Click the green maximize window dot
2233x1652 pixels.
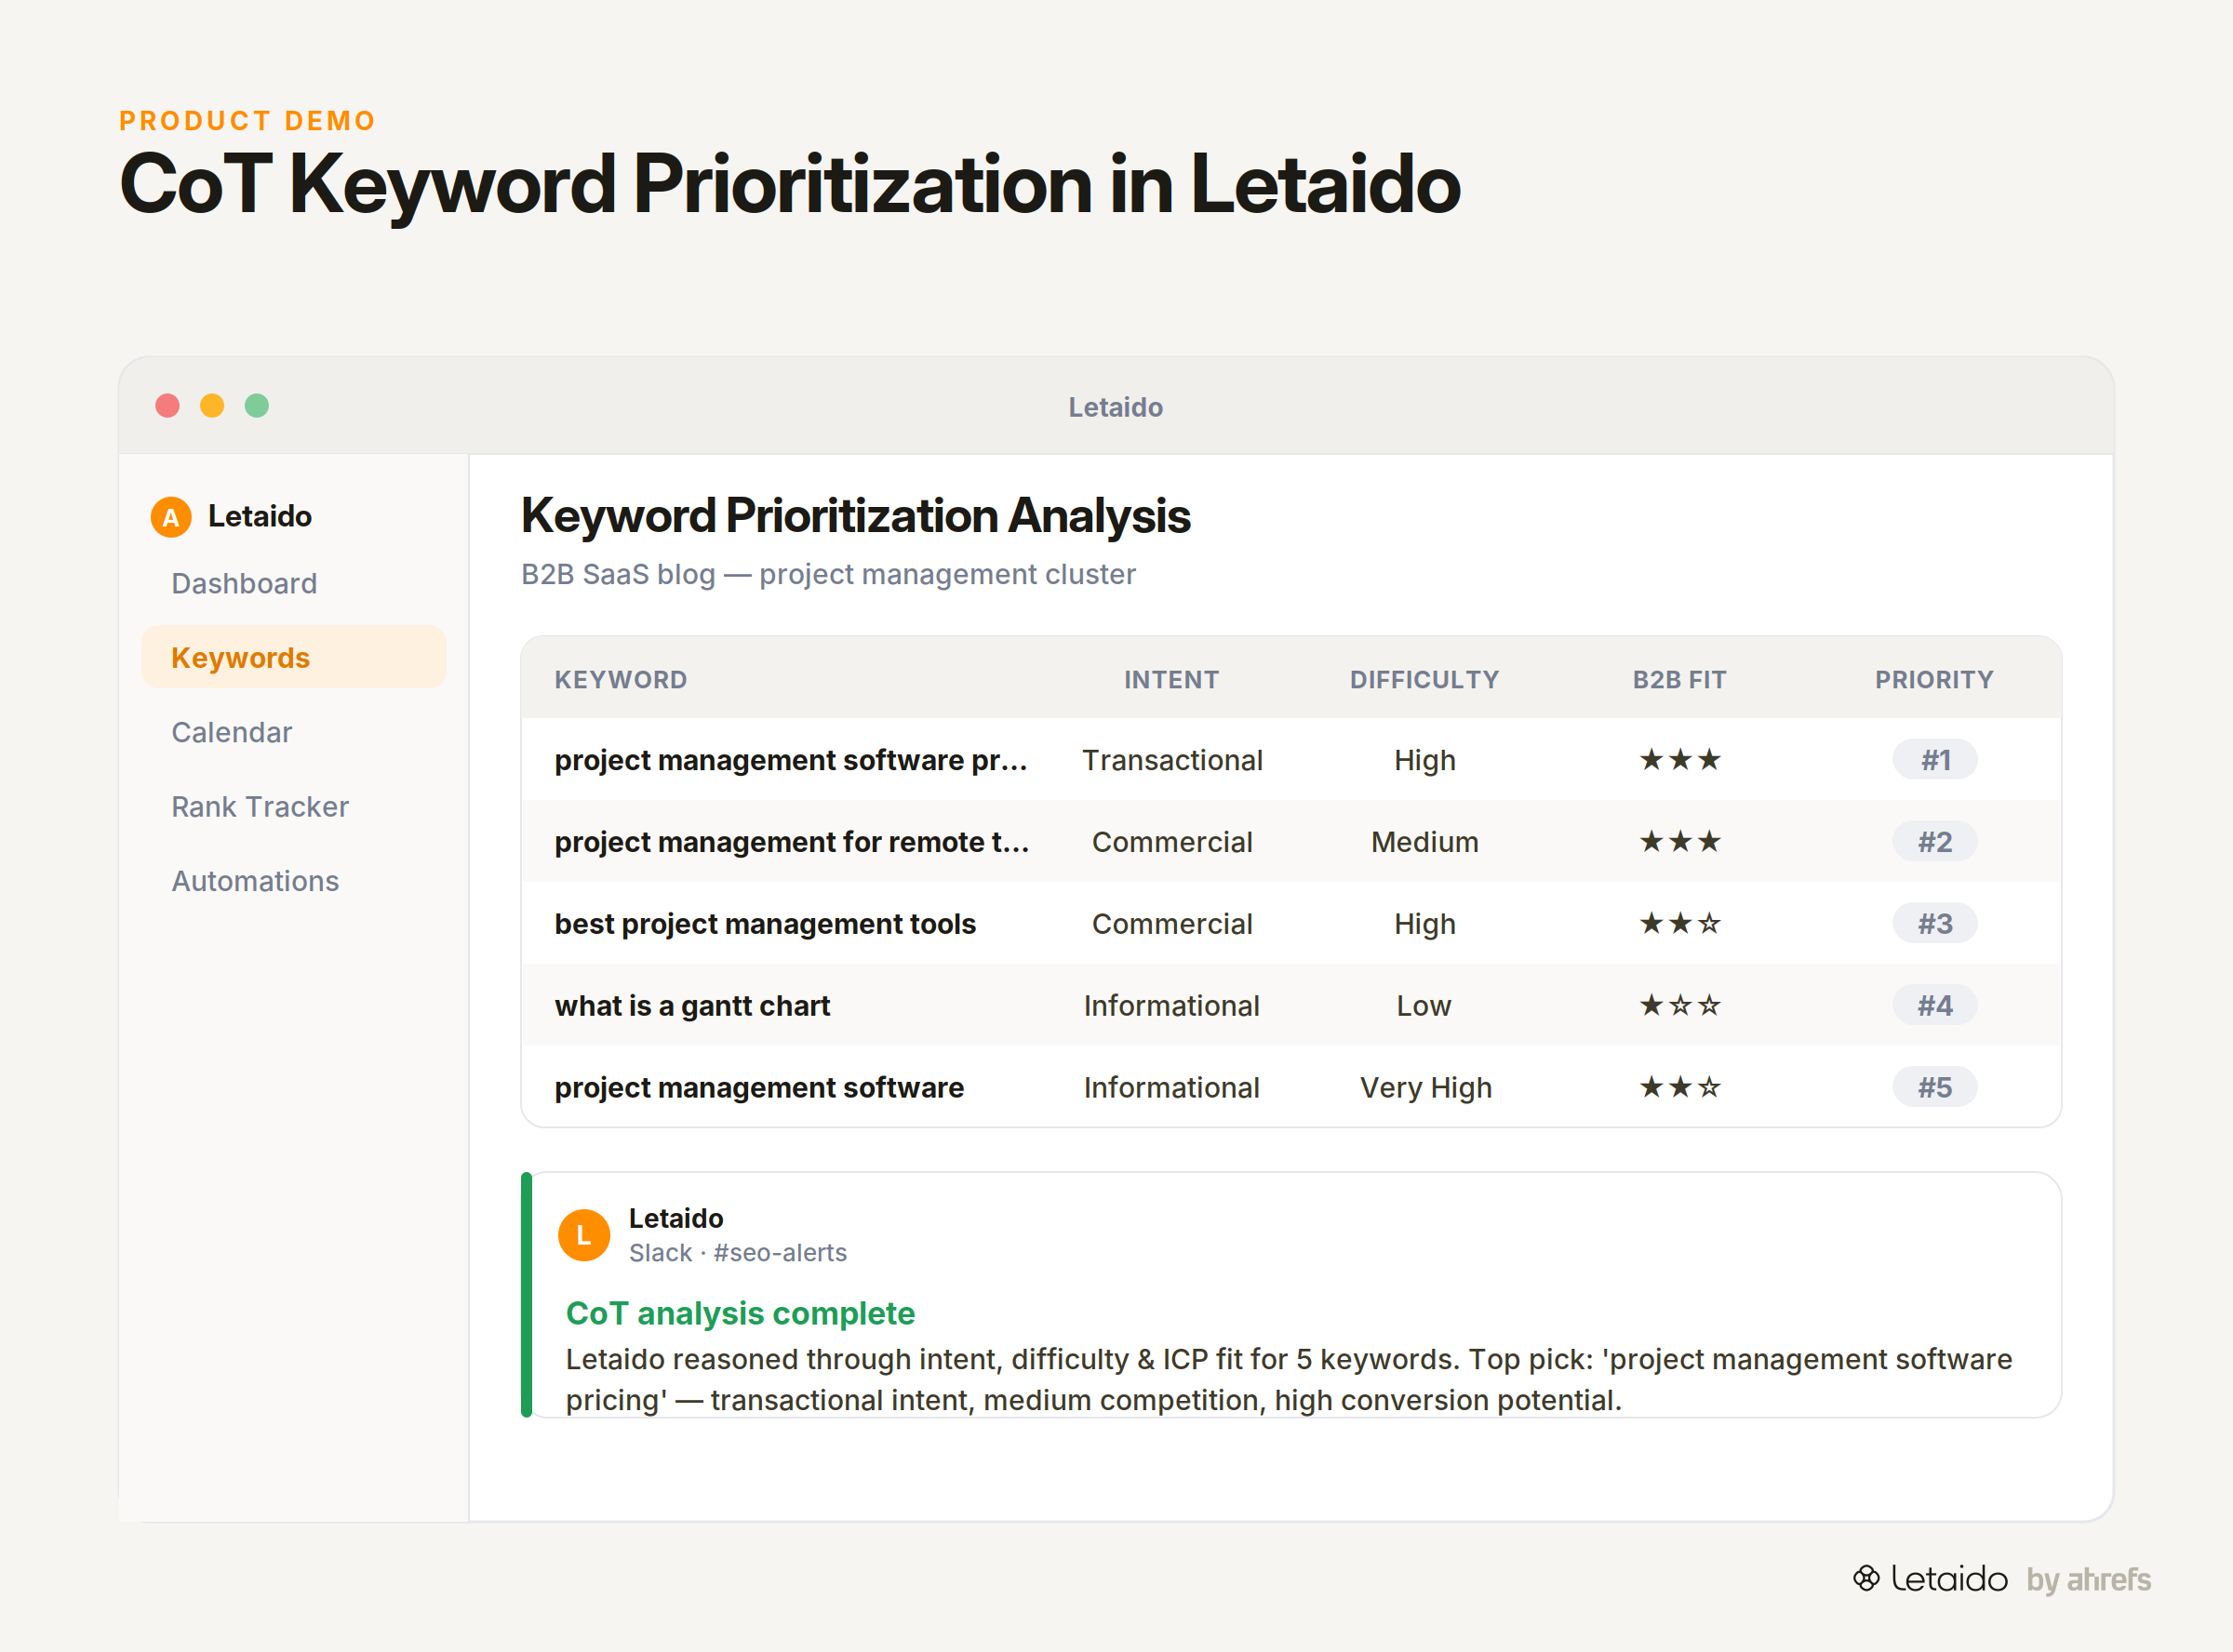point(257,406)
